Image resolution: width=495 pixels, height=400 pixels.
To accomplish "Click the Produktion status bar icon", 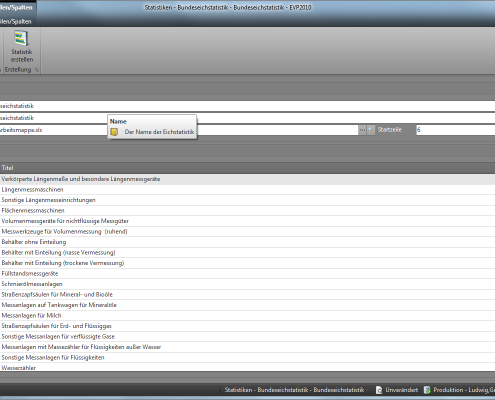I will tap(427, 390).
